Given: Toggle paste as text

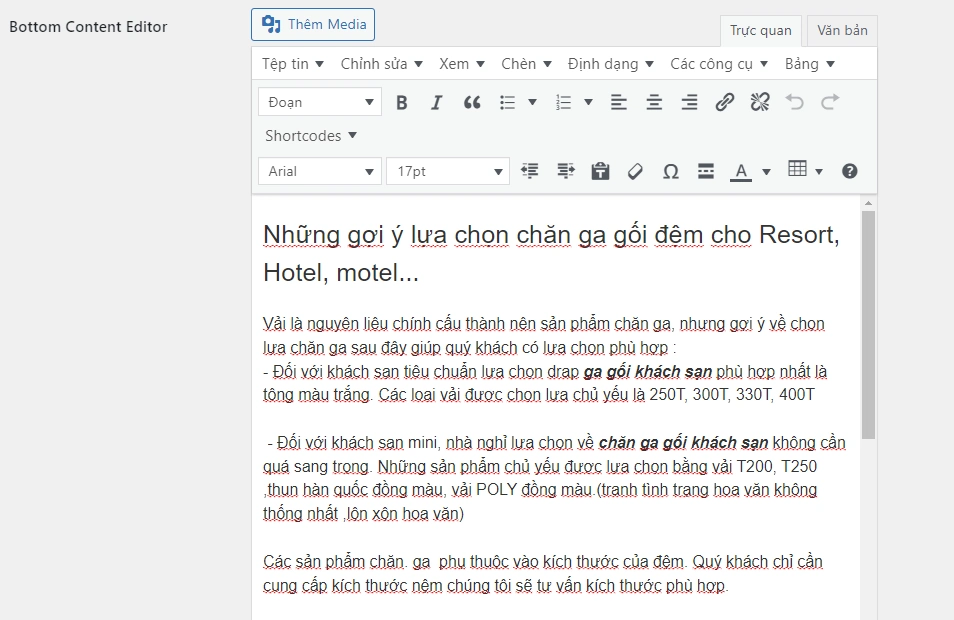Looking at the screenshot, I should tap(601, 171).
